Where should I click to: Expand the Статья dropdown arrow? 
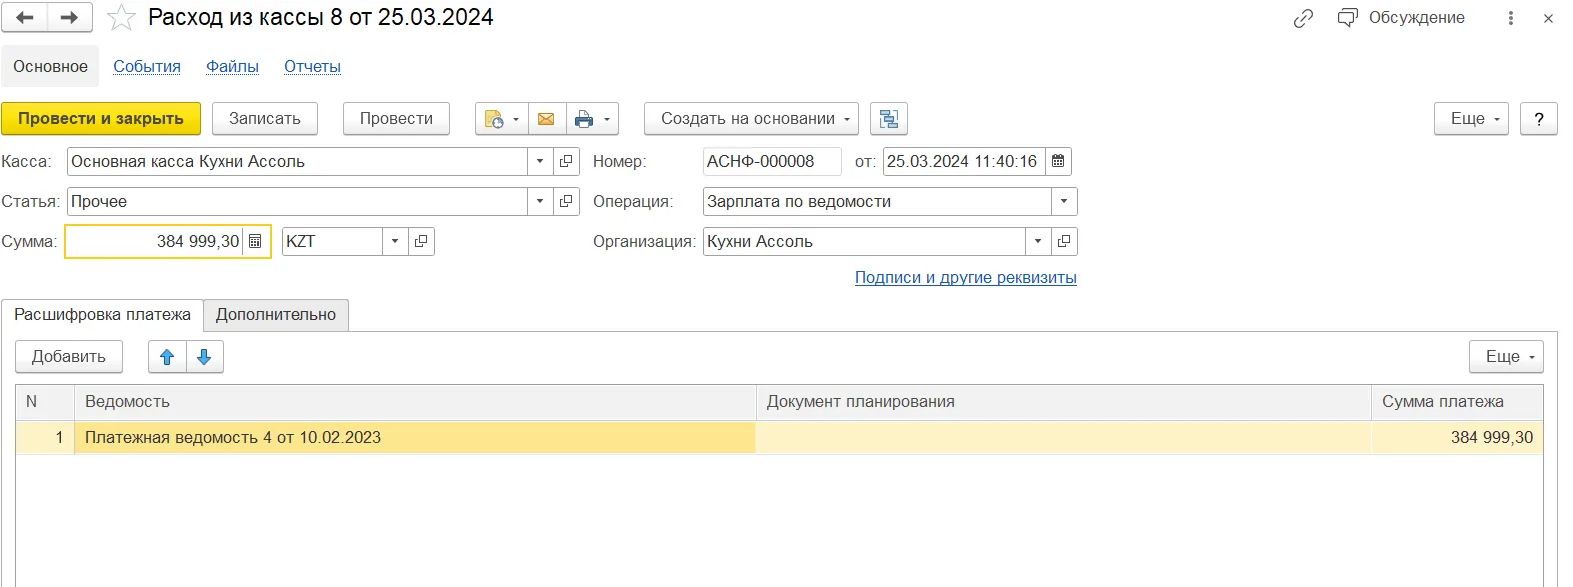(x=540, y=201)
